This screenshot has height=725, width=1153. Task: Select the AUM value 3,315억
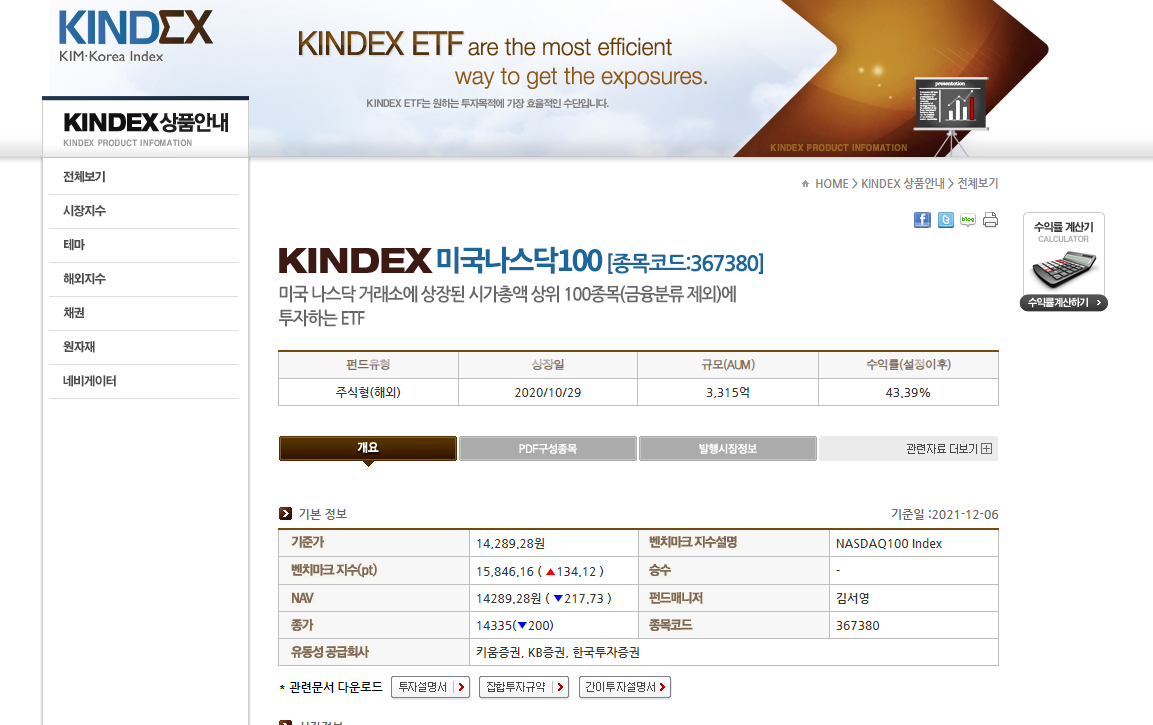(x=728, y=393)
